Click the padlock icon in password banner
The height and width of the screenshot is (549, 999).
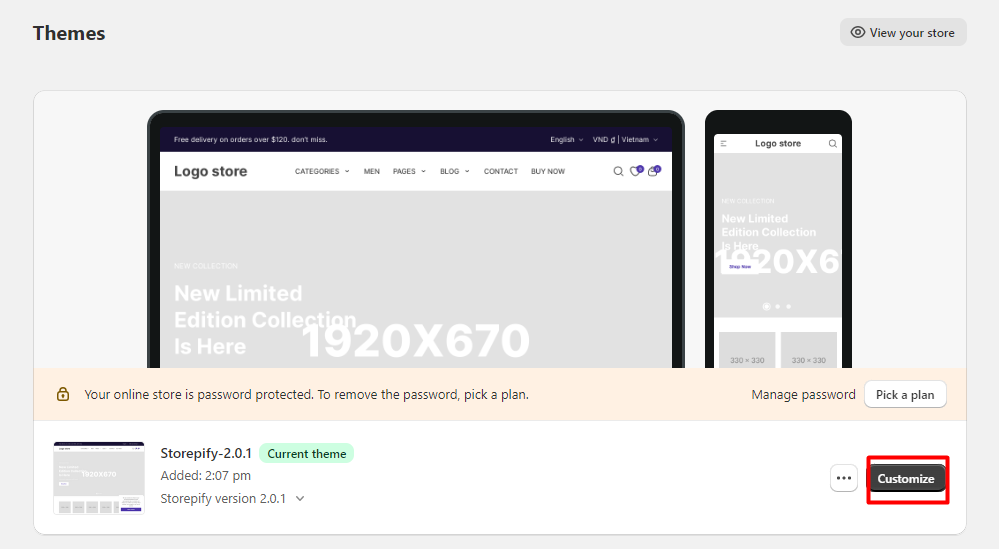tap(63, 394)
